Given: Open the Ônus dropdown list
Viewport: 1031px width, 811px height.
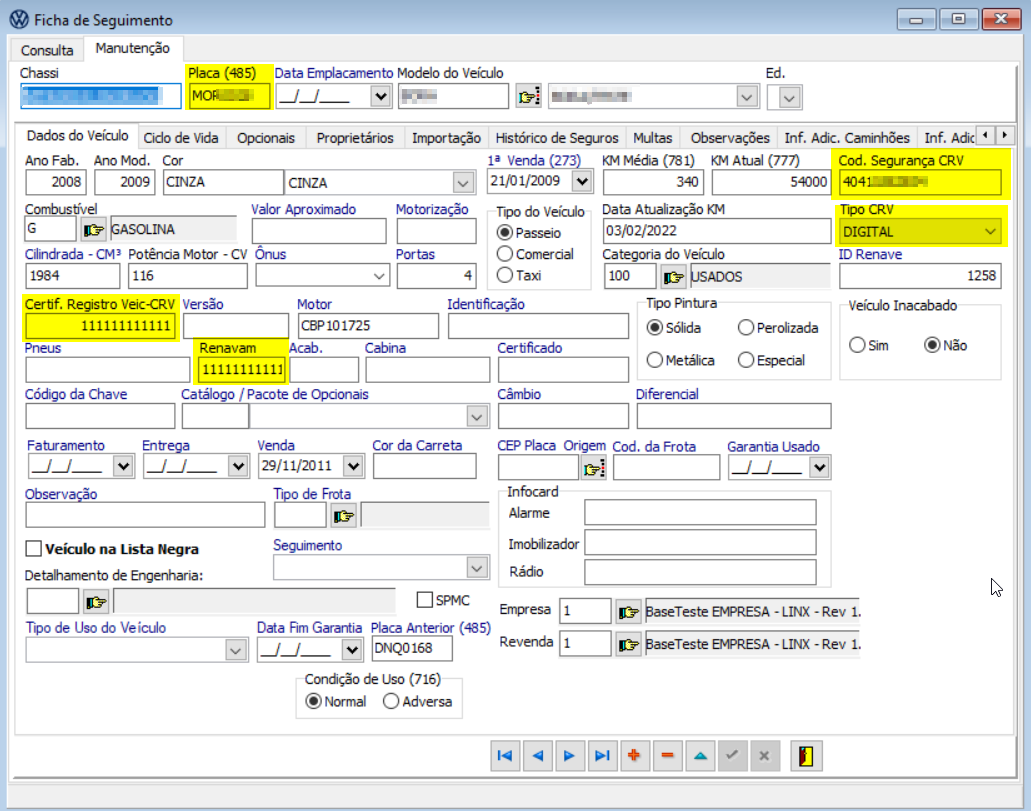Looking at the screenshot, I should point(380,276).
